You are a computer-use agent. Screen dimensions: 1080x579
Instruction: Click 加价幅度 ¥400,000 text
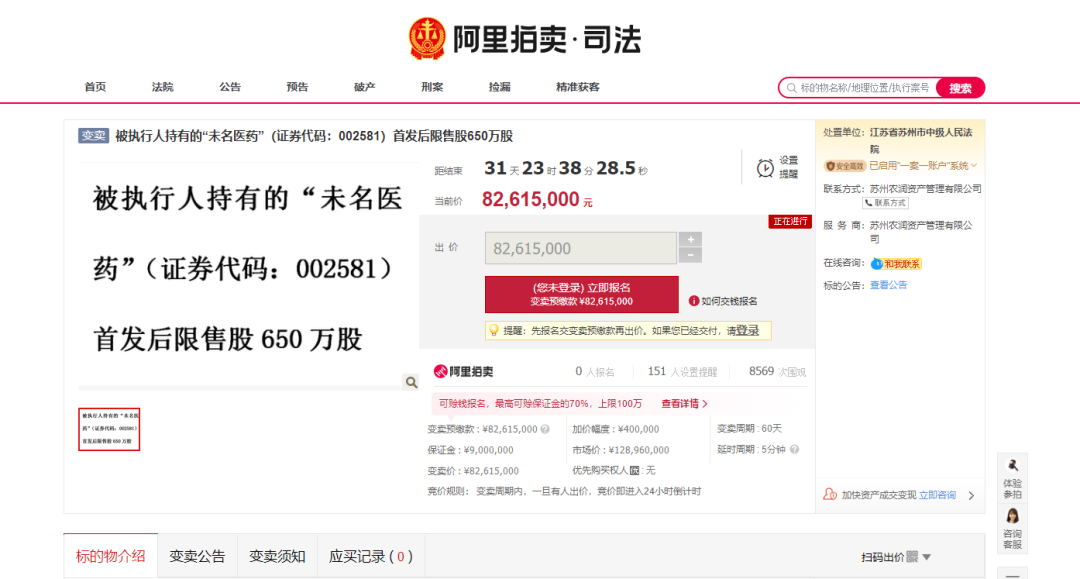click(x=615, y=429)
